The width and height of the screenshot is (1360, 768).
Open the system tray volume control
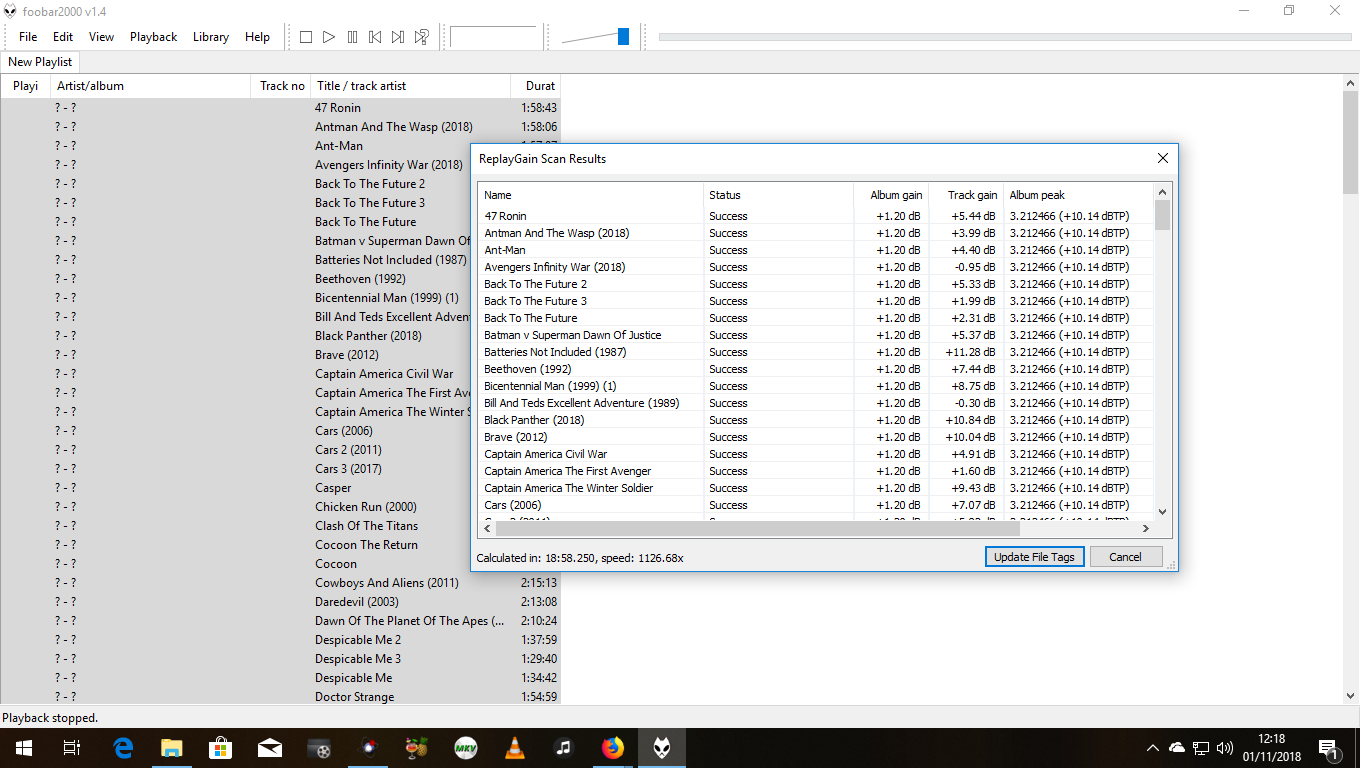[x=1225, y=748]
